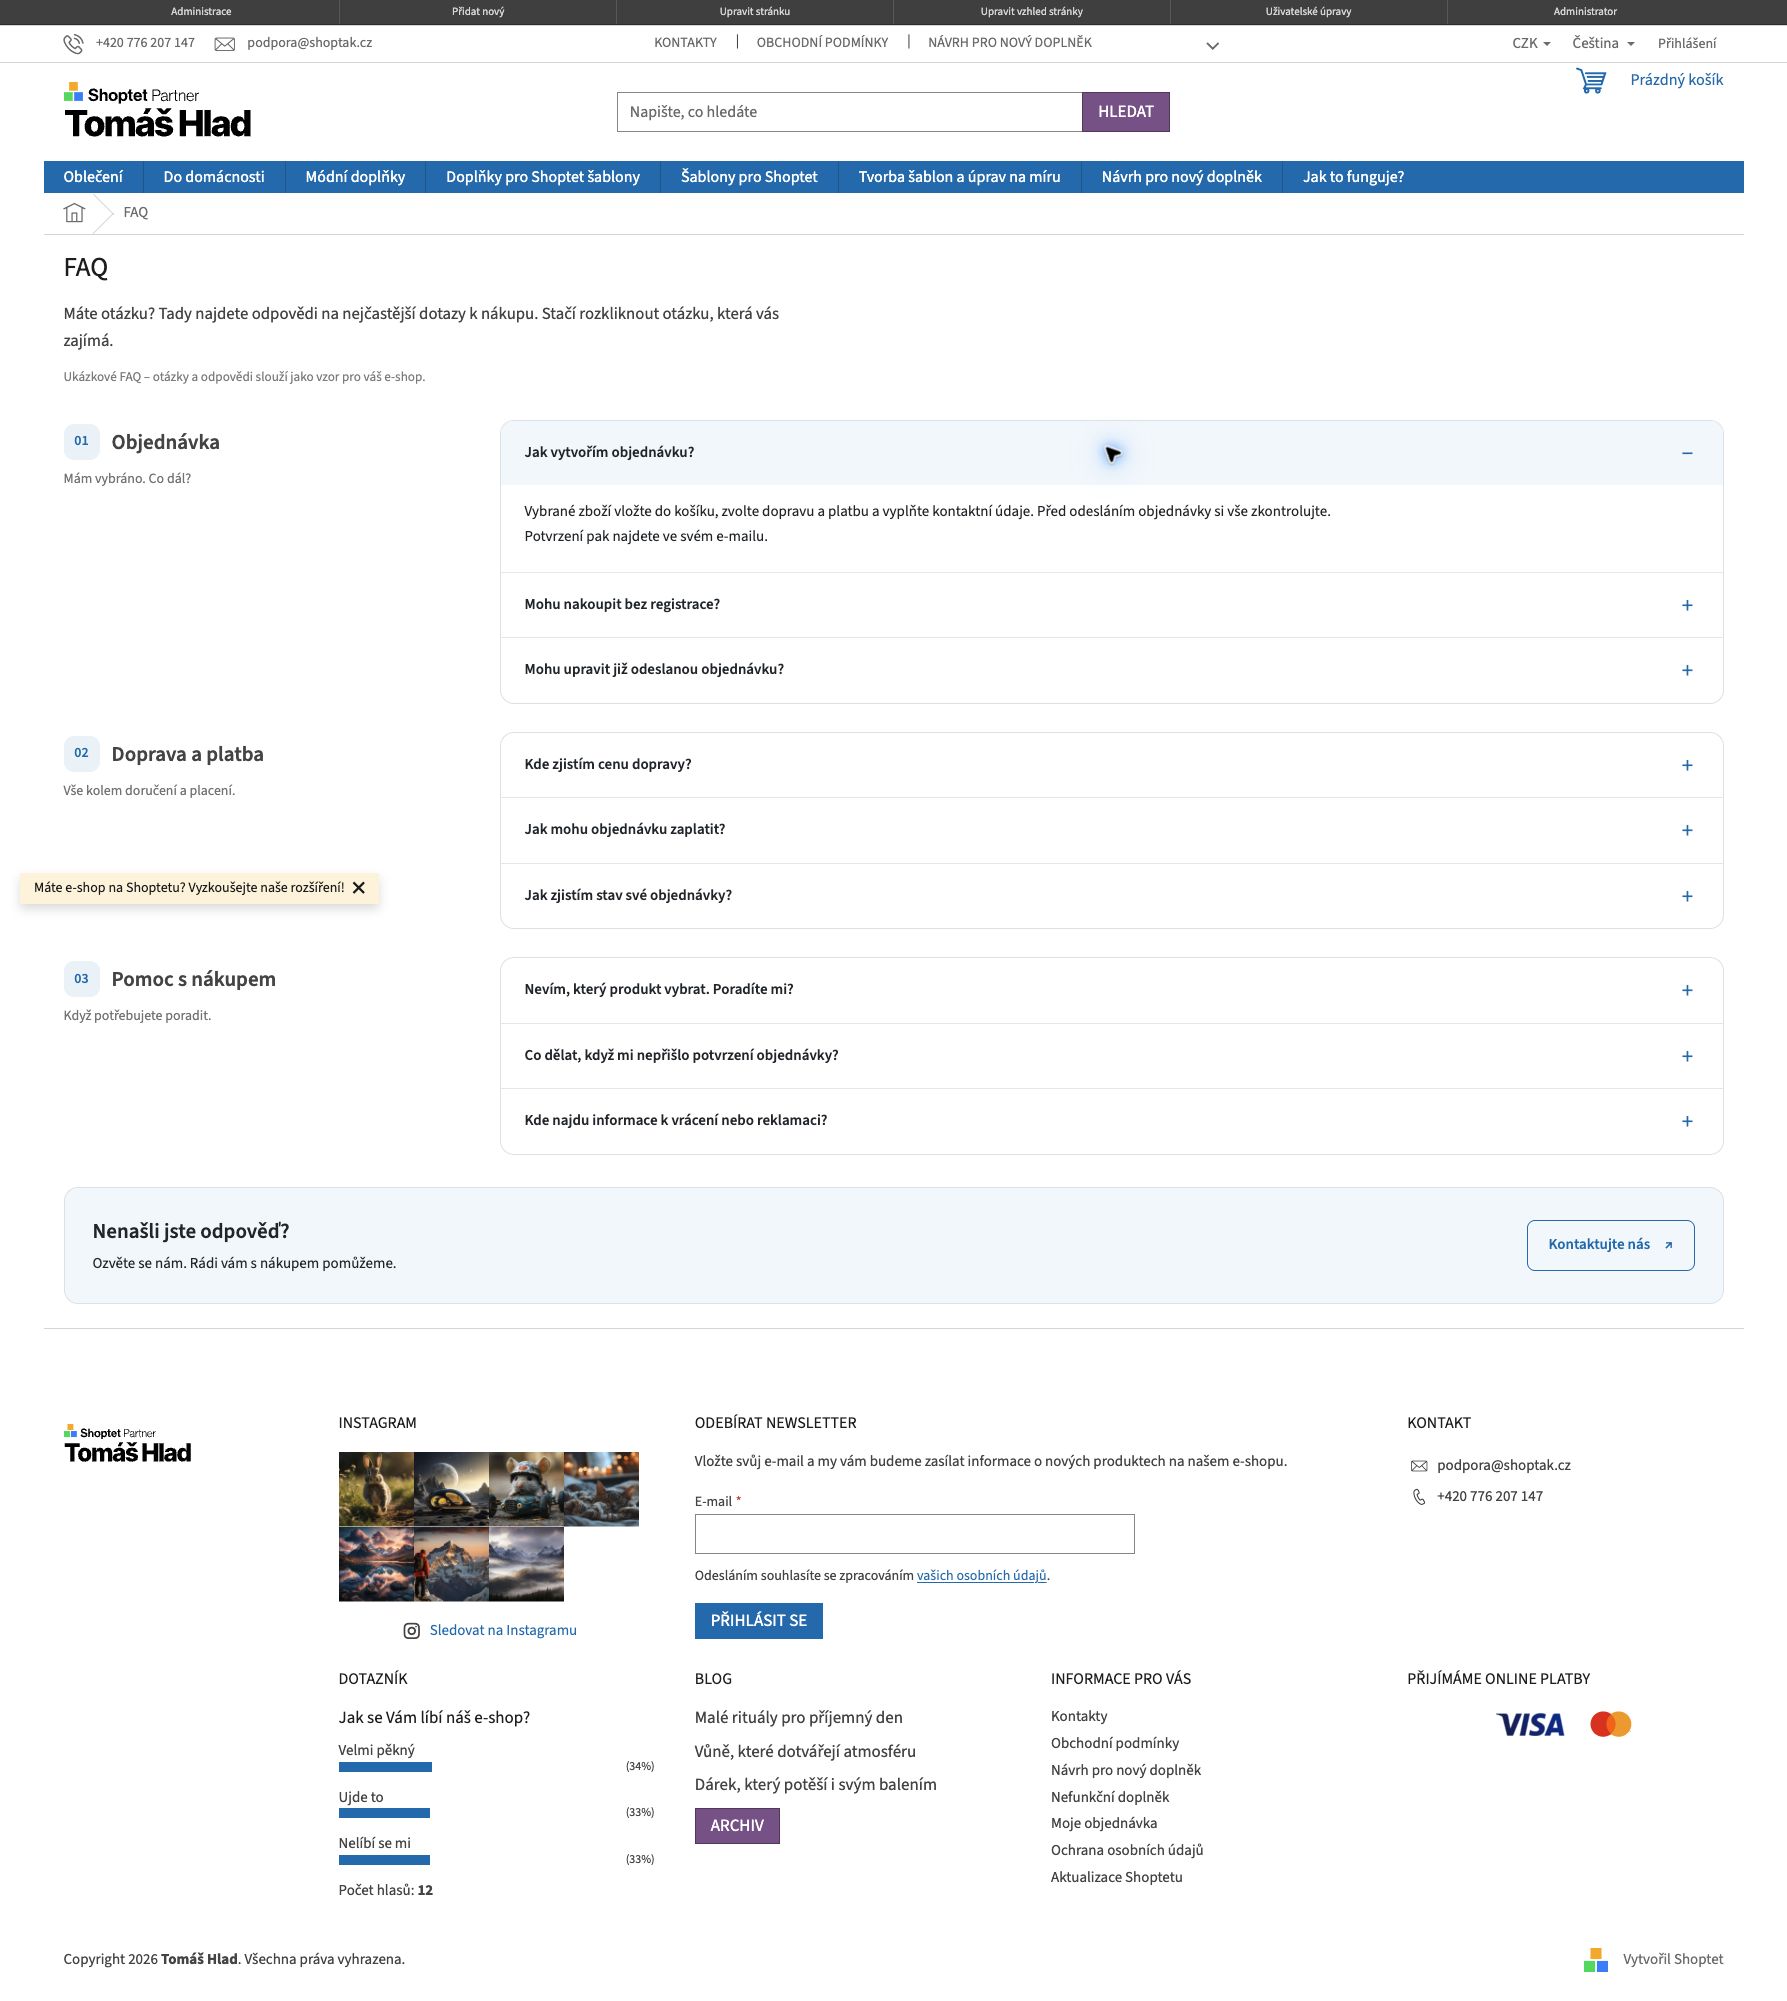This screenshot has width=1787, height=2001.
Task: Click the HLEDAT search button
Action: click(1125, 112)
